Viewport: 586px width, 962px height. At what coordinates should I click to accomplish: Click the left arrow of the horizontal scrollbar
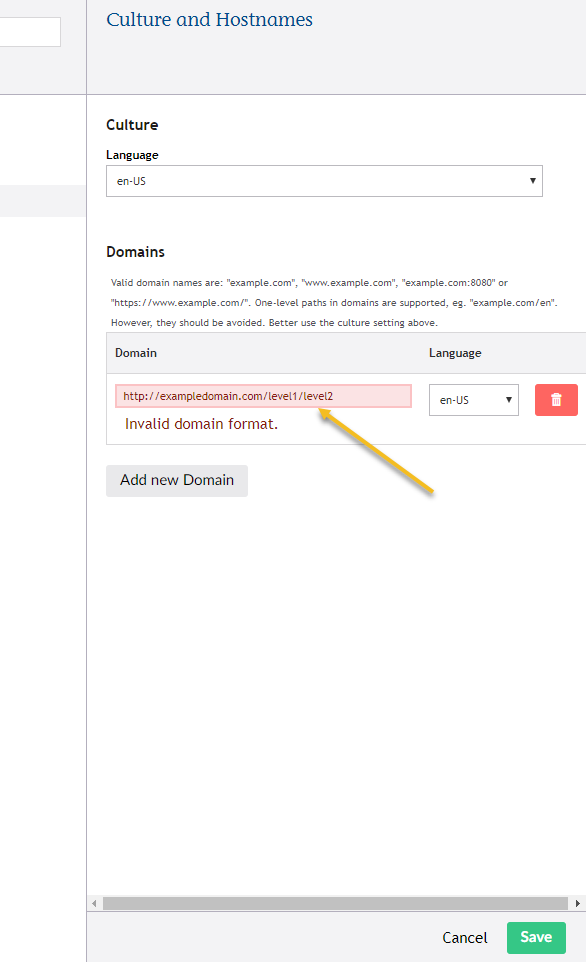pyautogui.click(x=96, y=903)
